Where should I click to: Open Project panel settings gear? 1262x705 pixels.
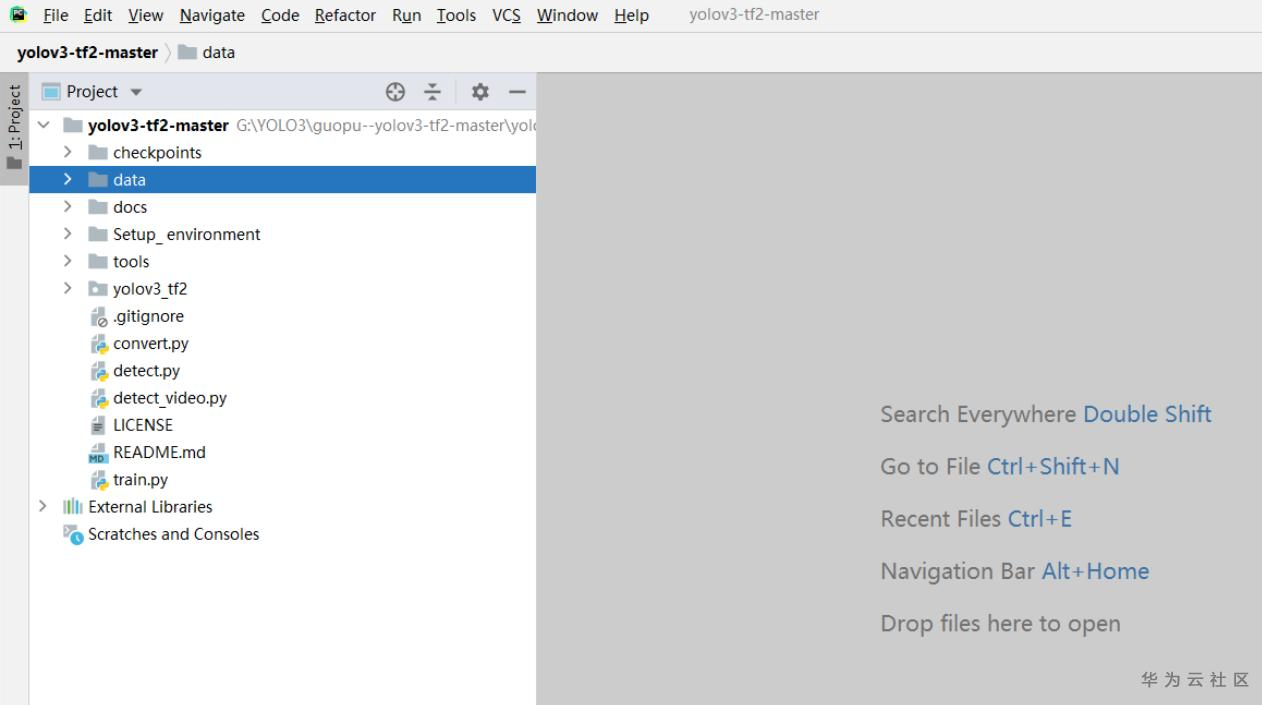480,92
